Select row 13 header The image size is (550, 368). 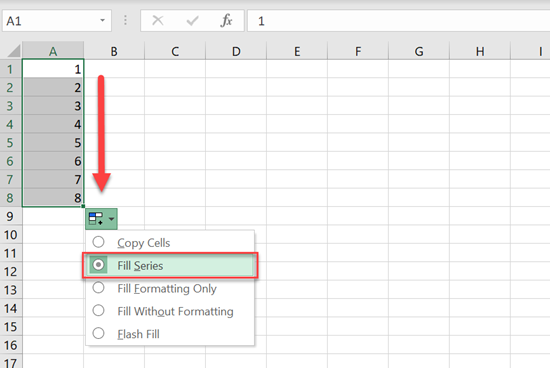coord(11,290)
